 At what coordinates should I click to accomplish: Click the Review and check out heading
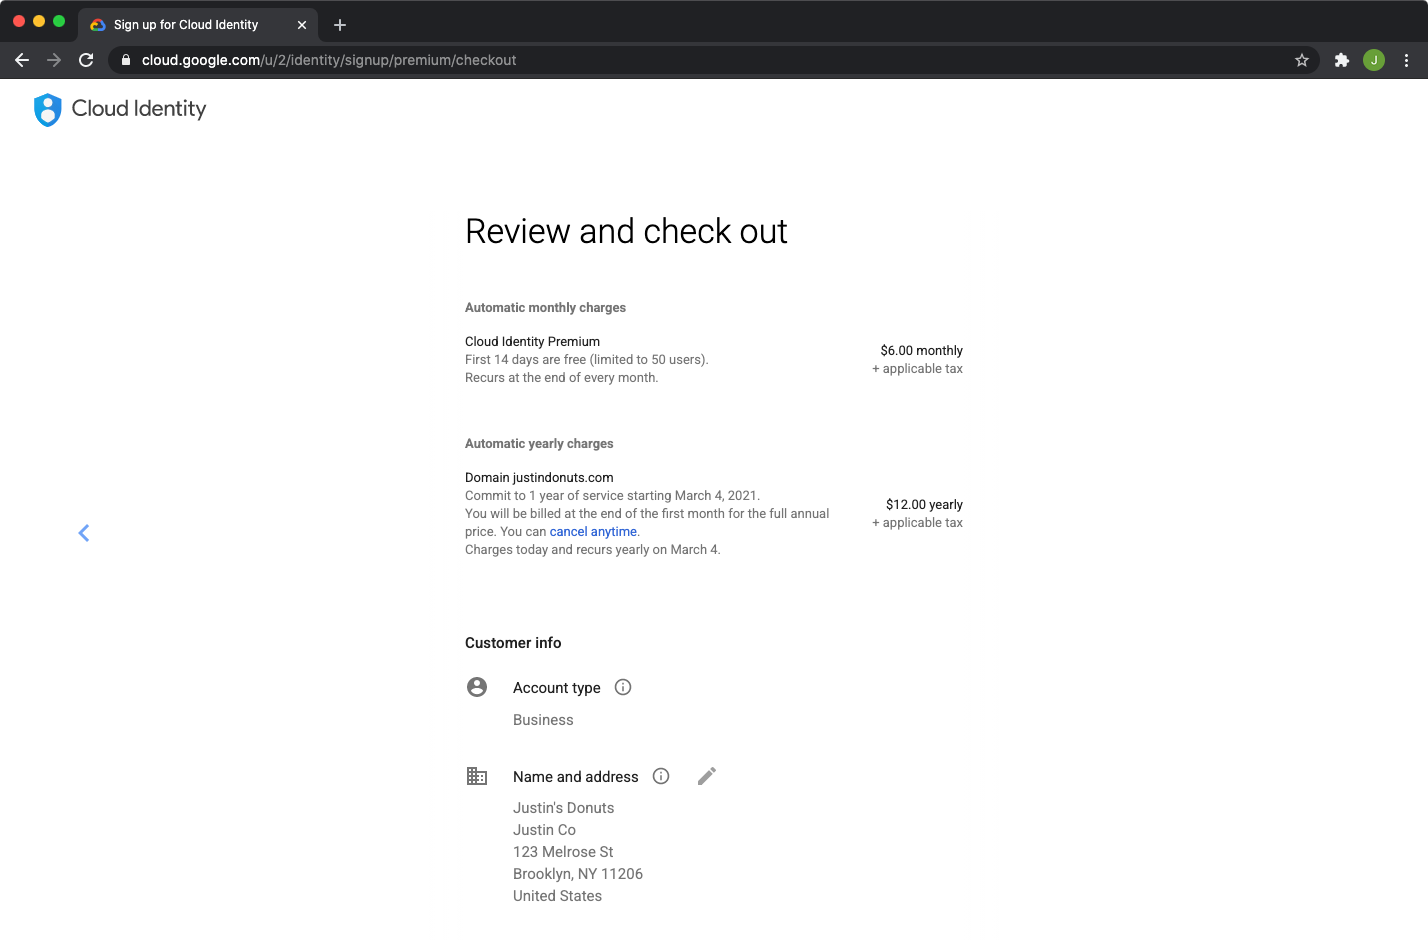626,231
